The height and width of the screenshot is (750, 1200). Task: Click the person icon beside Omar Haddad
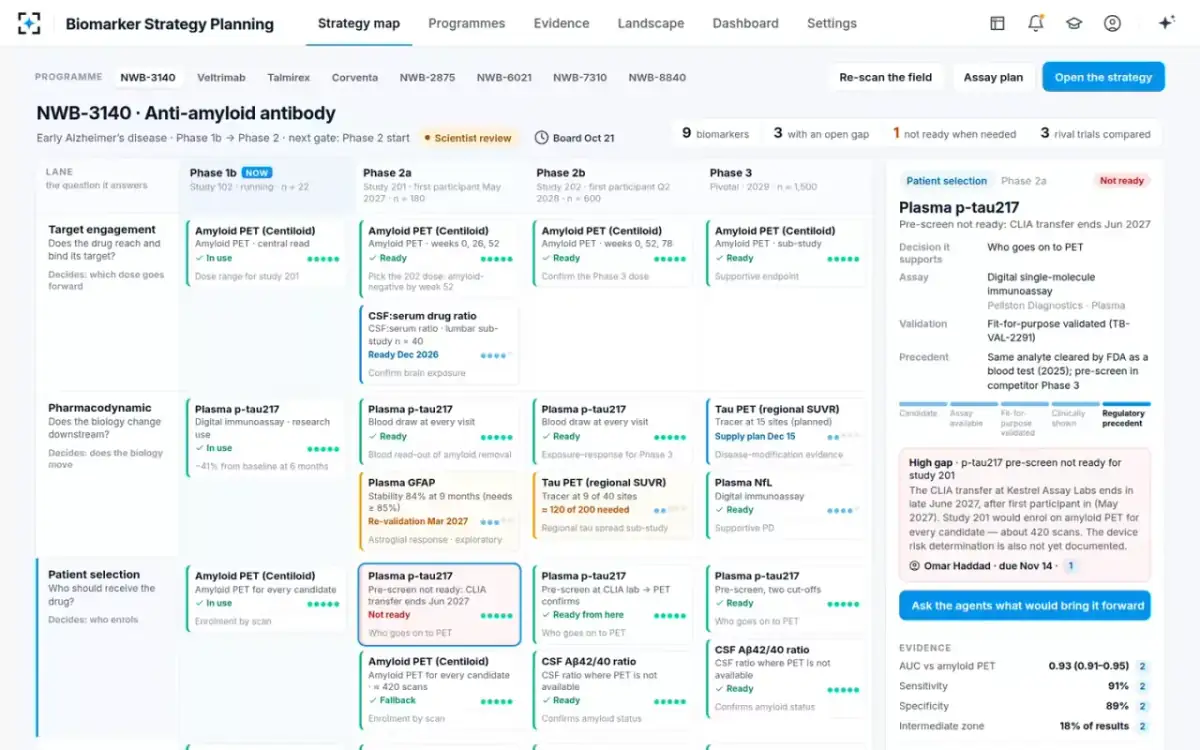[x=914, y=566]
